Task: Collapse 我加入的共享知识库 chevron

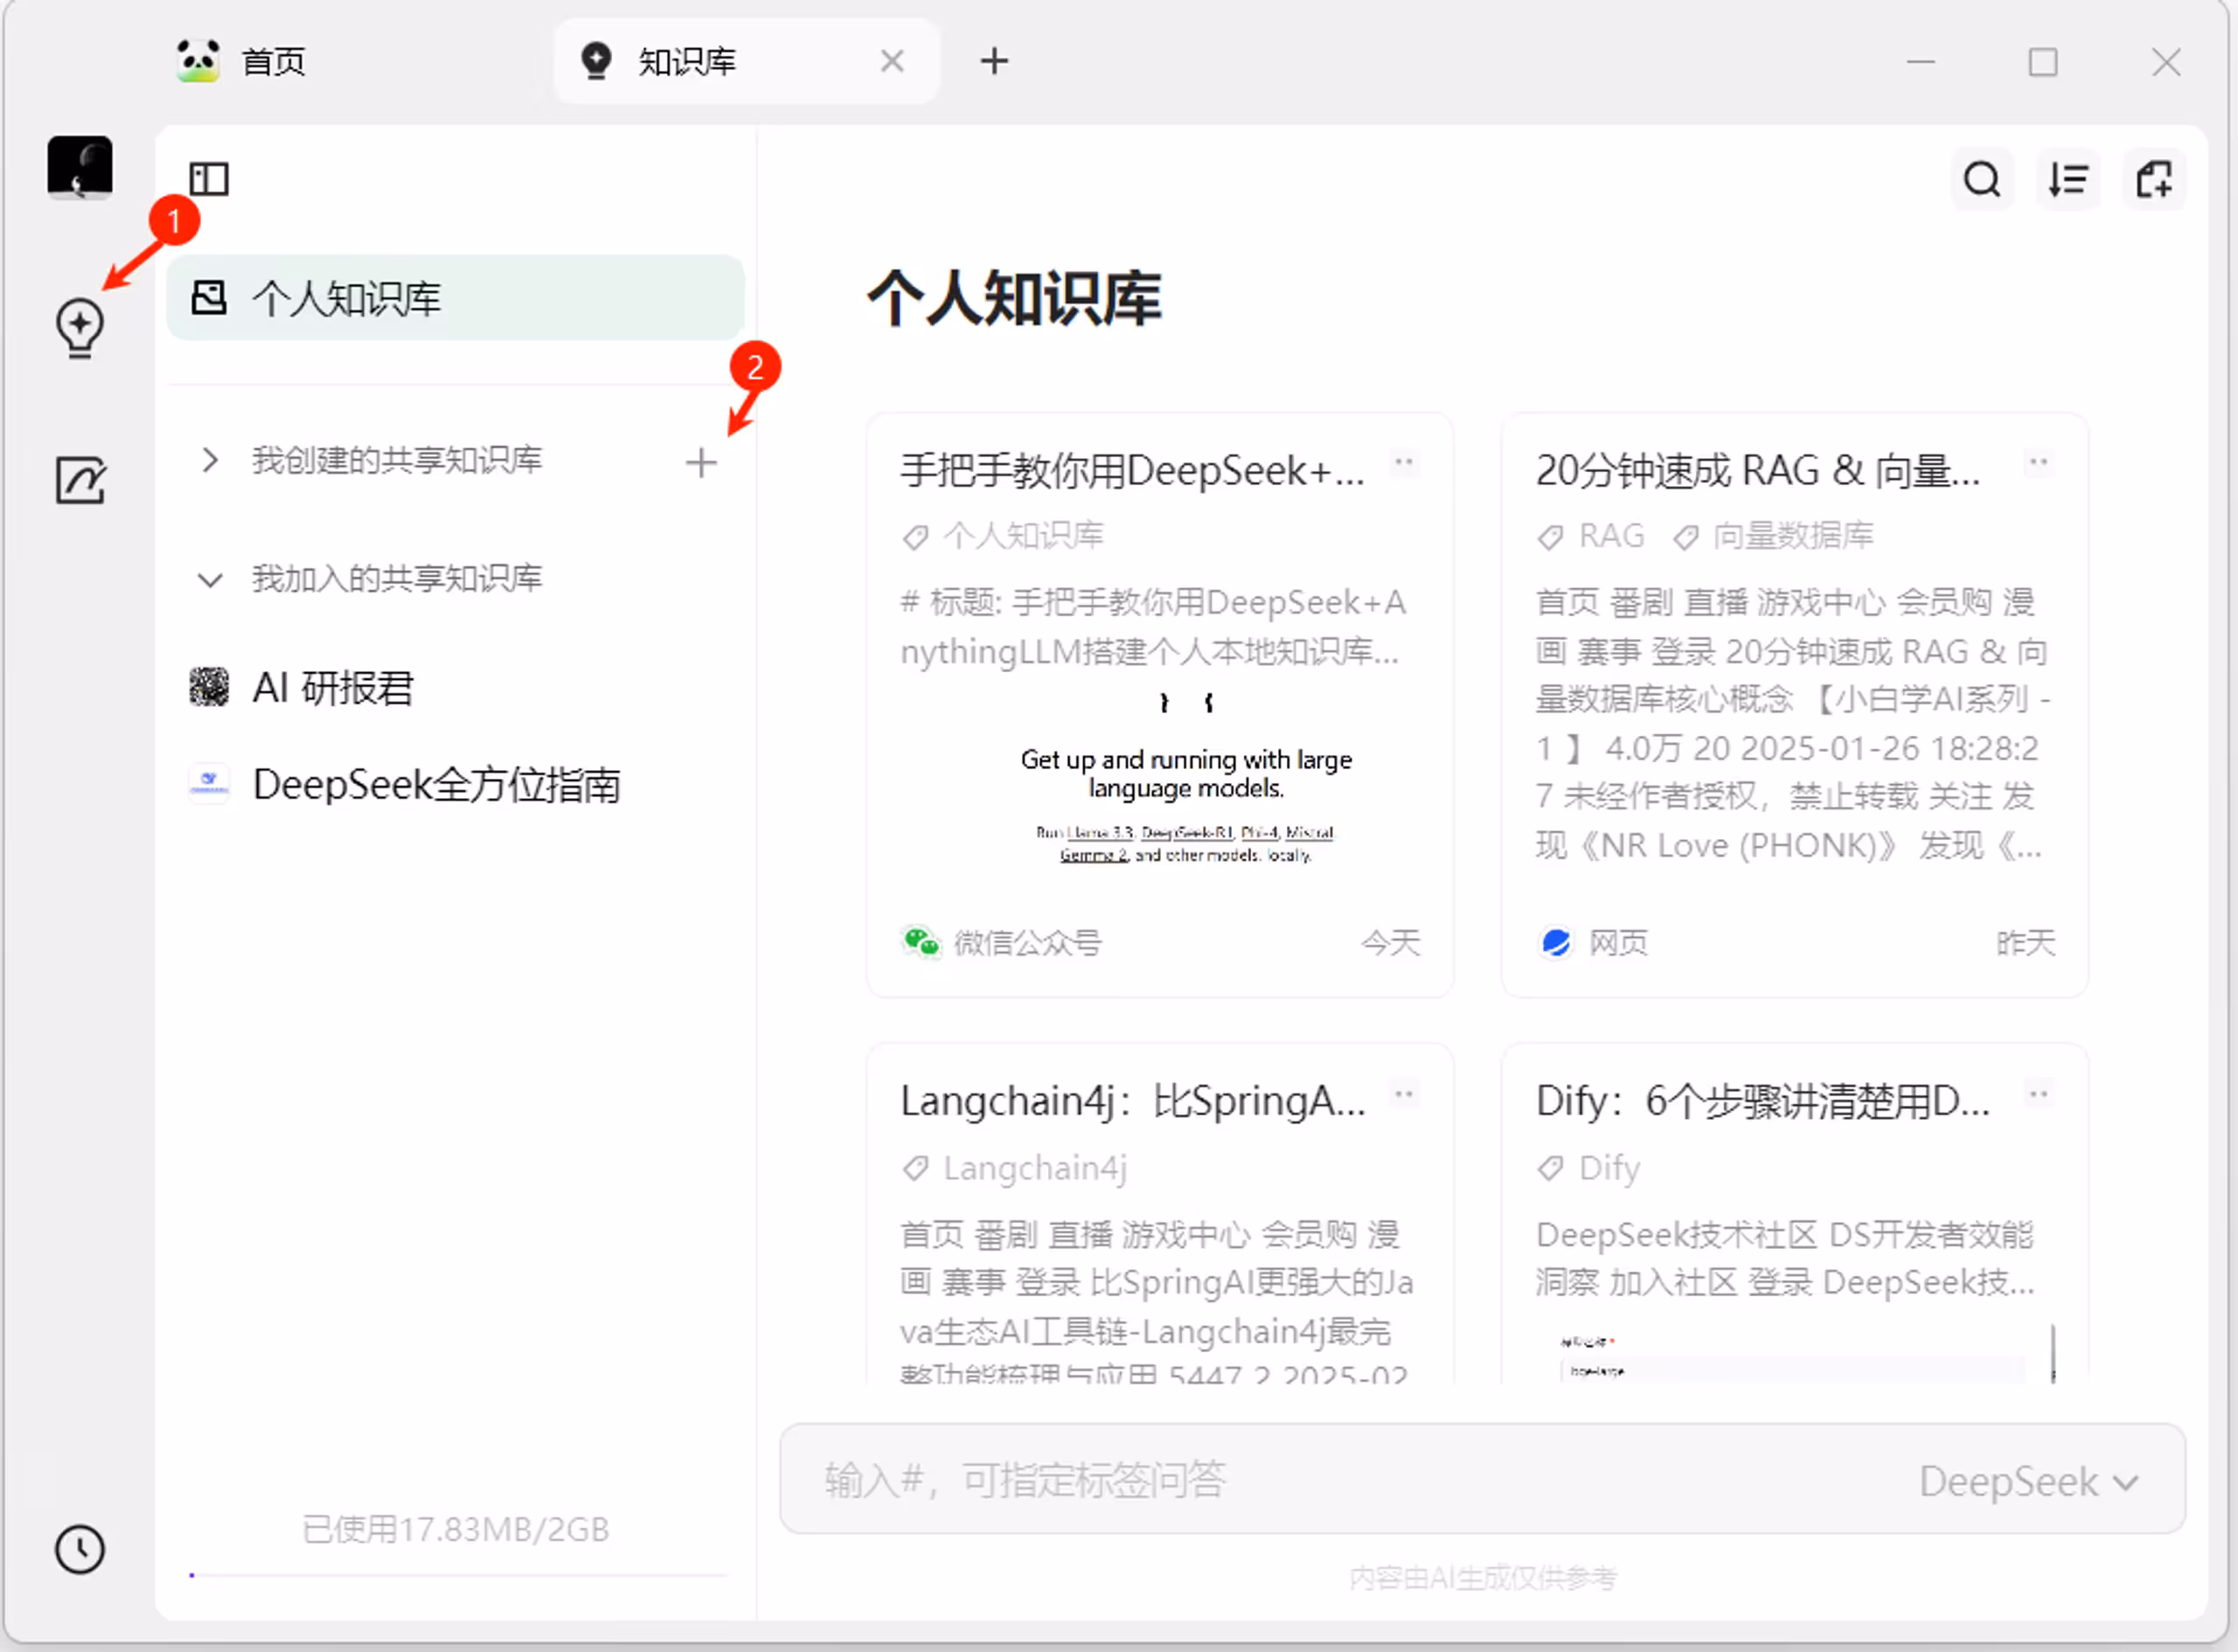Action: [x=209, y=579]
